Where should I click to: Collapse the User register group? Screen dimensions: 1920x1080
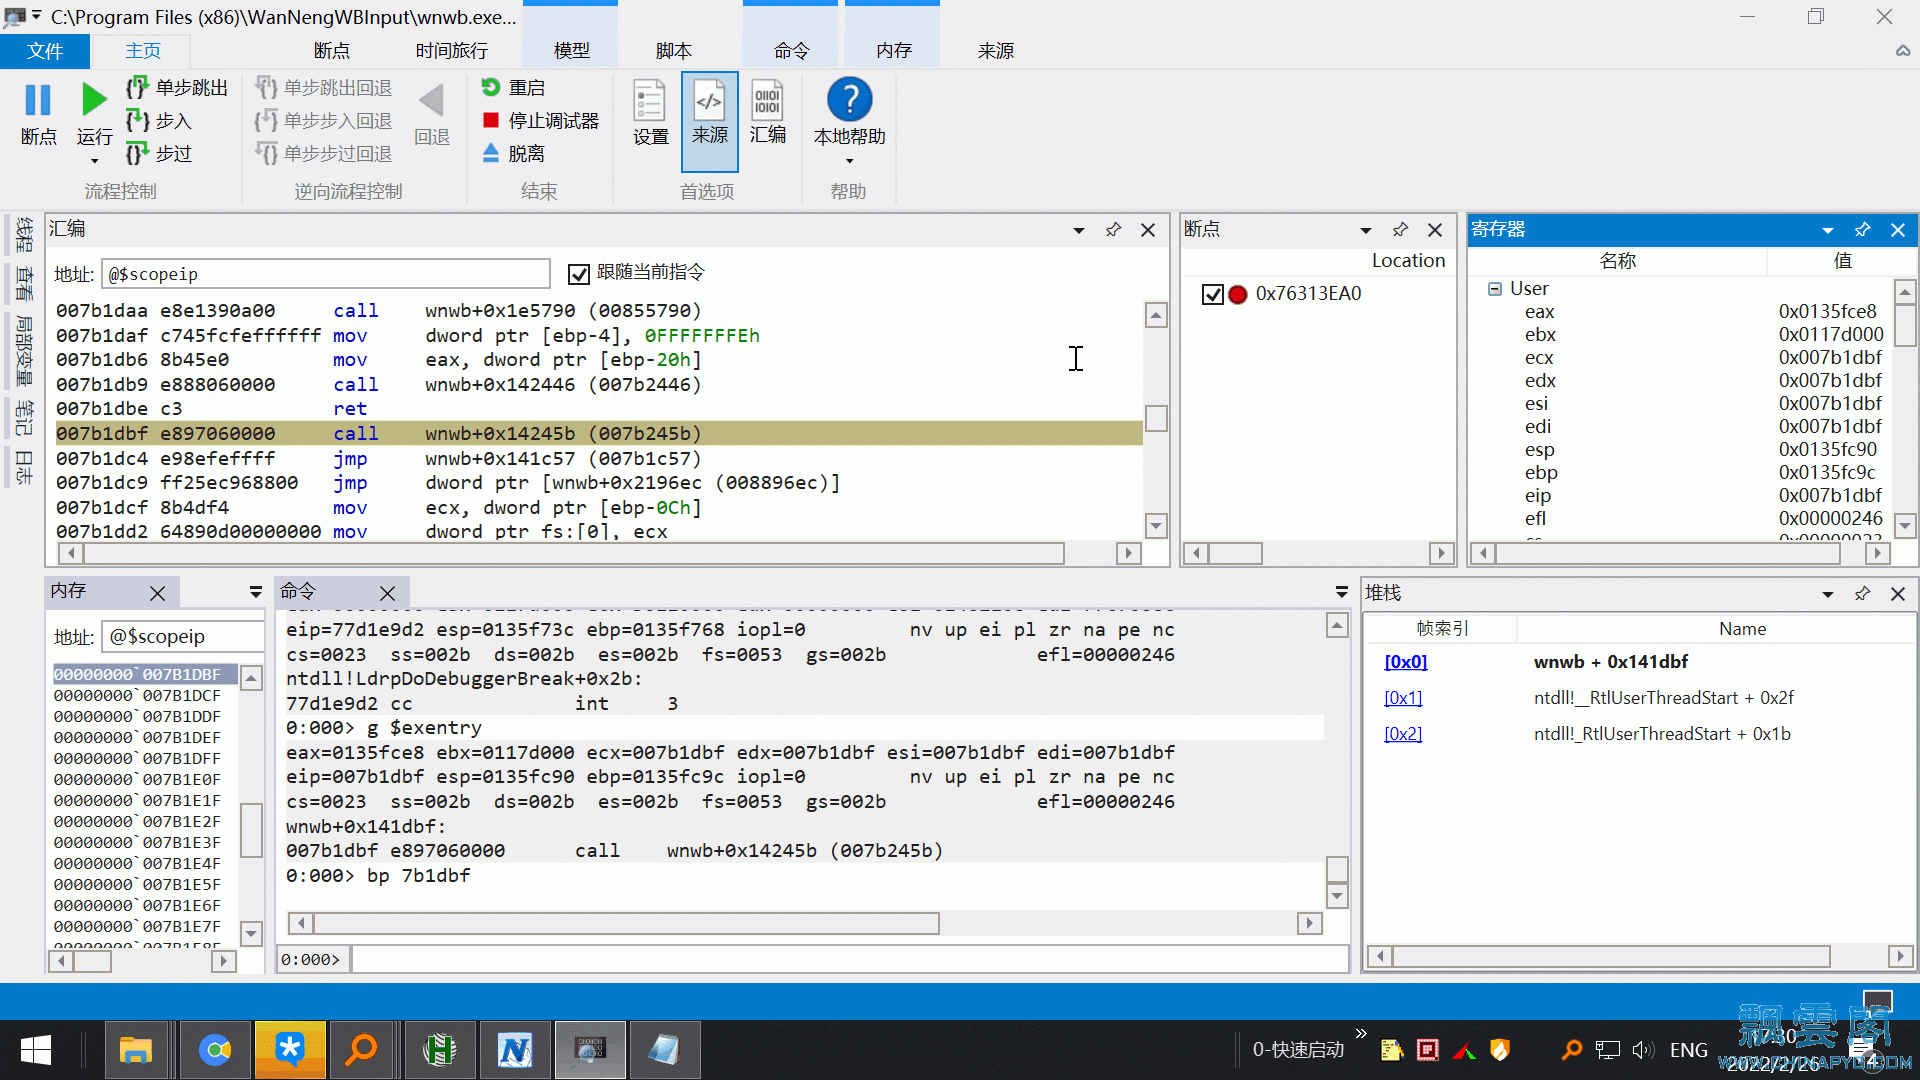pyautogui.click(x=1494, y=289)
